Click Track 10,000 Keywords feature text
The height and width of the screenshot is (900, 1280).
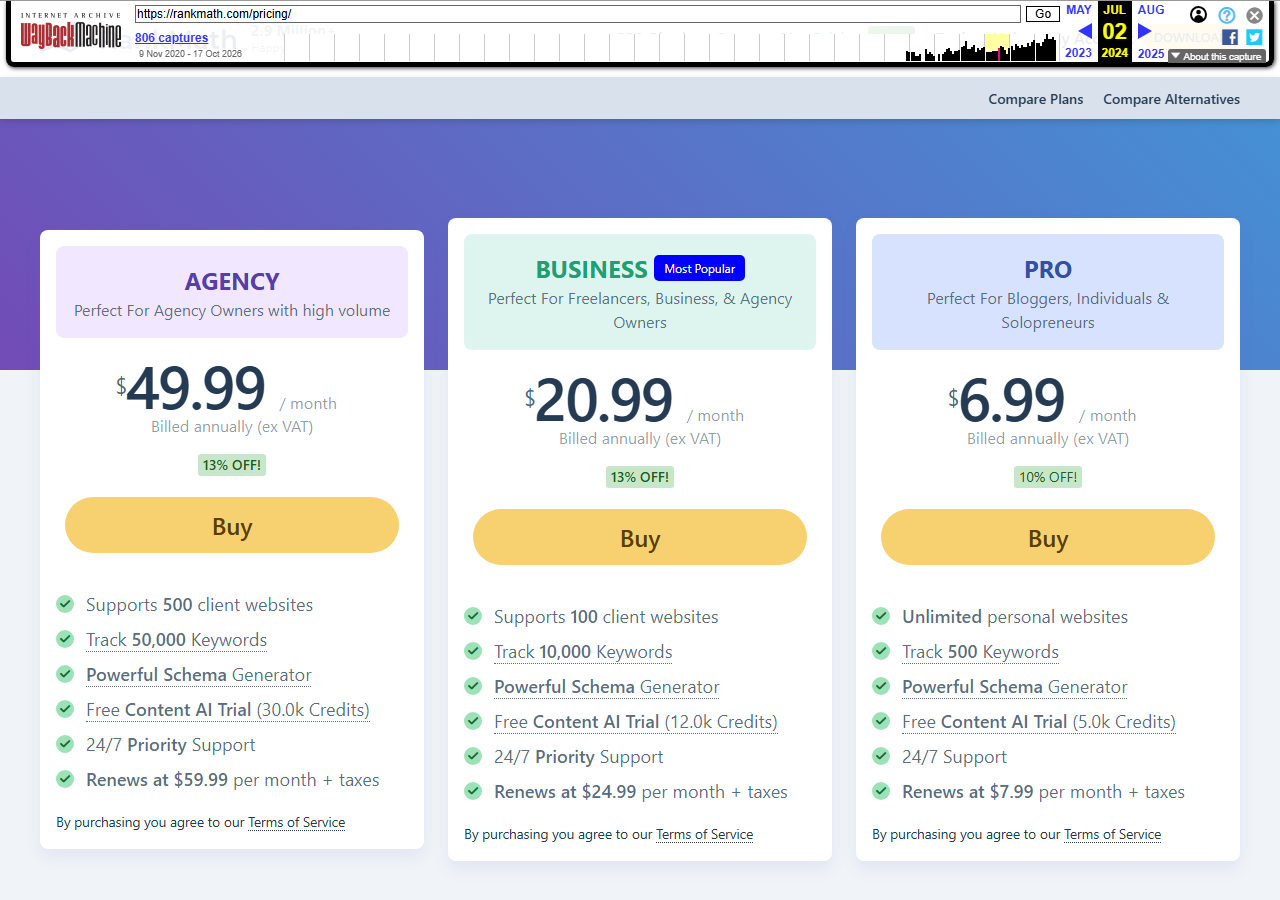coord(583,652)
